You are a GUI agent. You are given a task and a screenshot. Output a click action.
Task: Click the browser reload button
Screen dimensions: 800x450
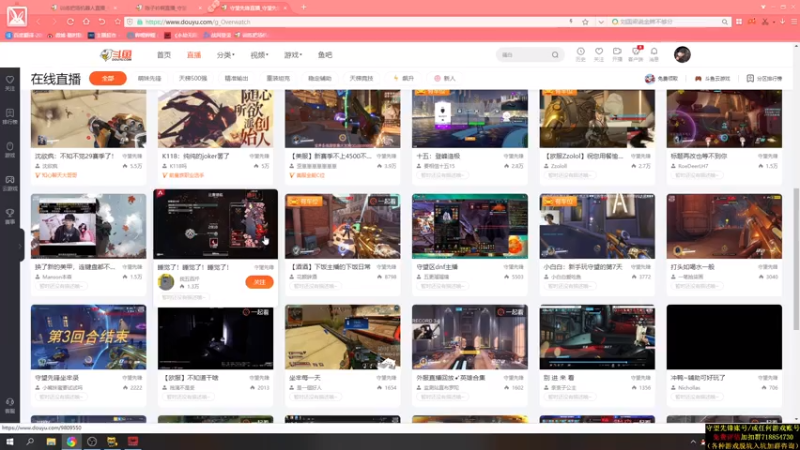tap(70, 22)
